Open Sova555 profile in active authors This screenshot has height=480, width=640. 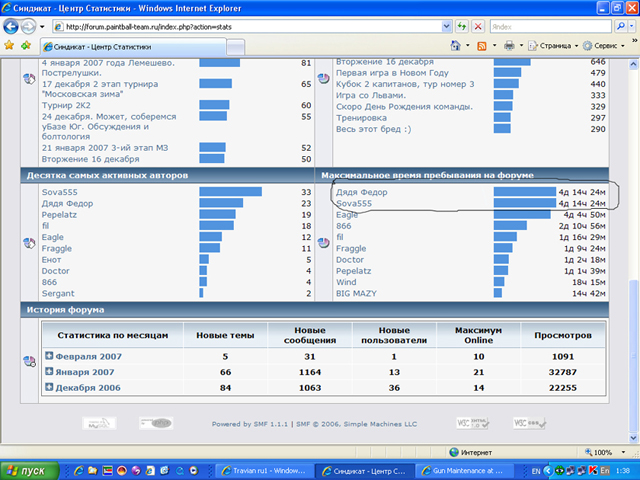tap(58, 191)
